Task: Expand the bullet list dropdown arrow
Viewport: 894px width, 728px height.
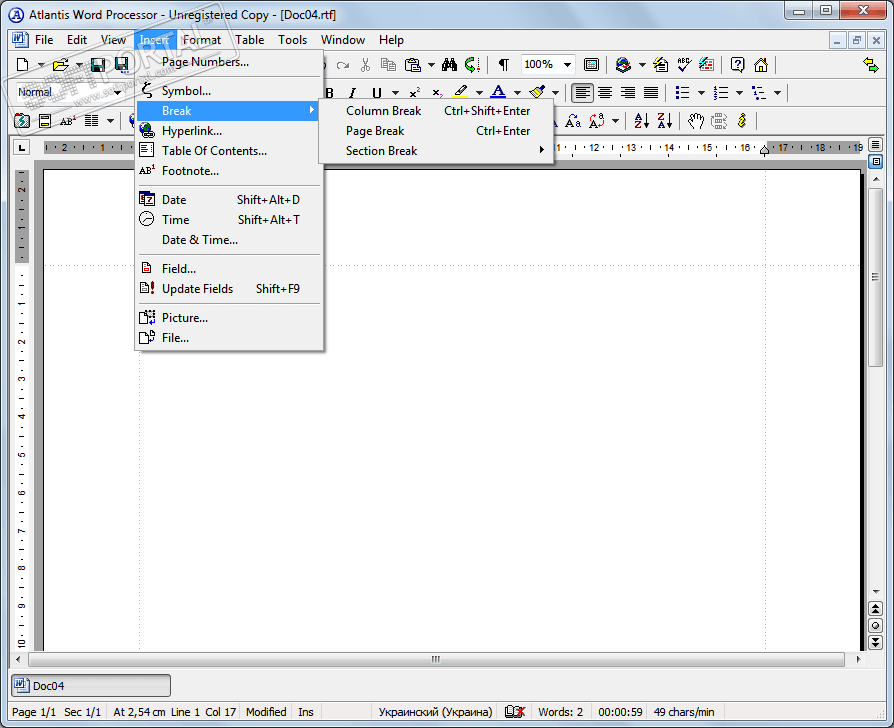Action: pyautogui.click(x=701, y=92)
